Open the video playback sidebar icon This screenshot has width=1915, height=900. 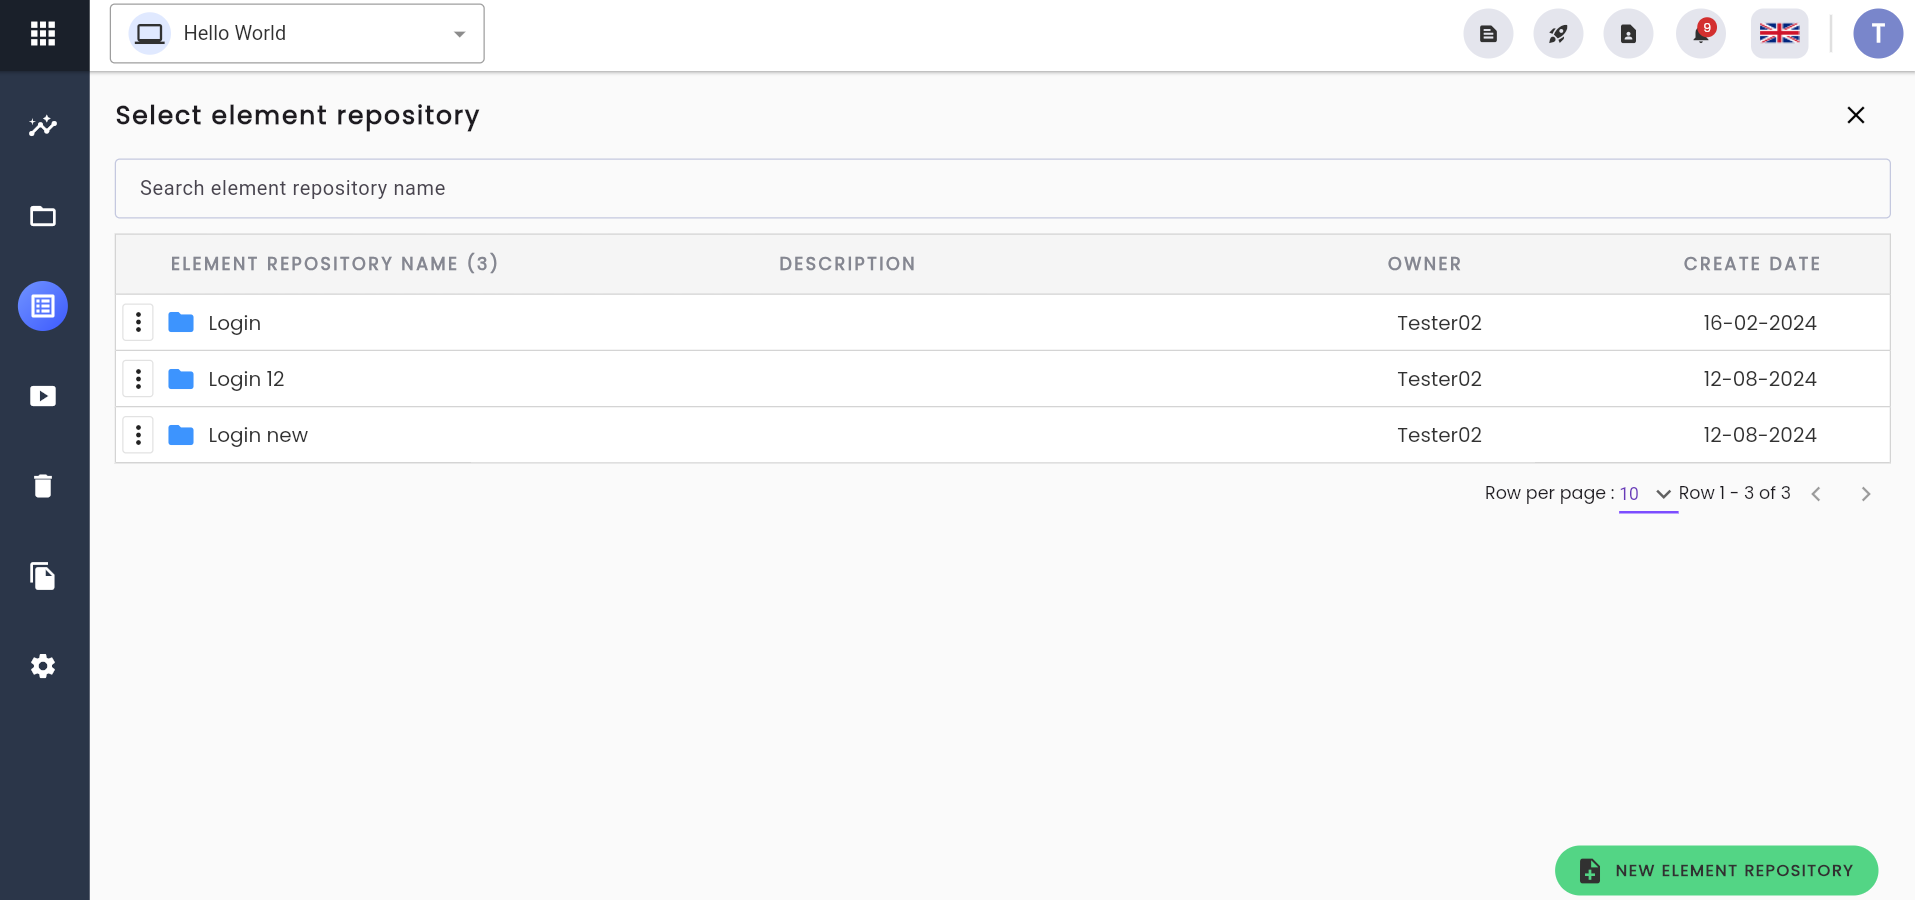pyautogui.click(x=43, y=396)
